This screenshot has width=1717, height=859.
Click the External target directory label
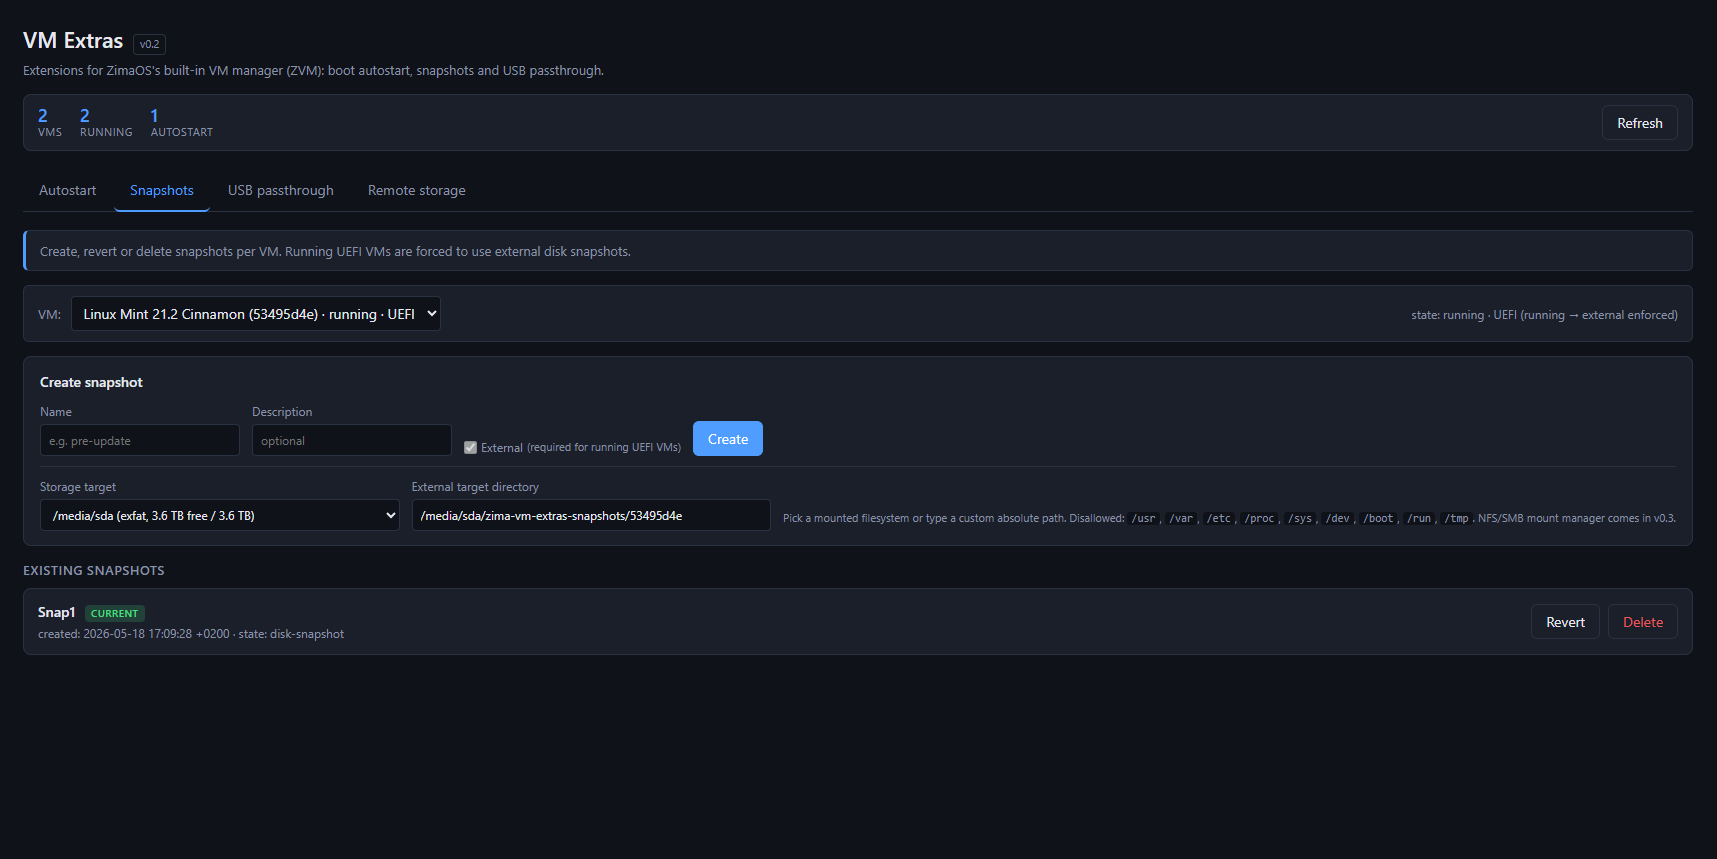(475, 487)
